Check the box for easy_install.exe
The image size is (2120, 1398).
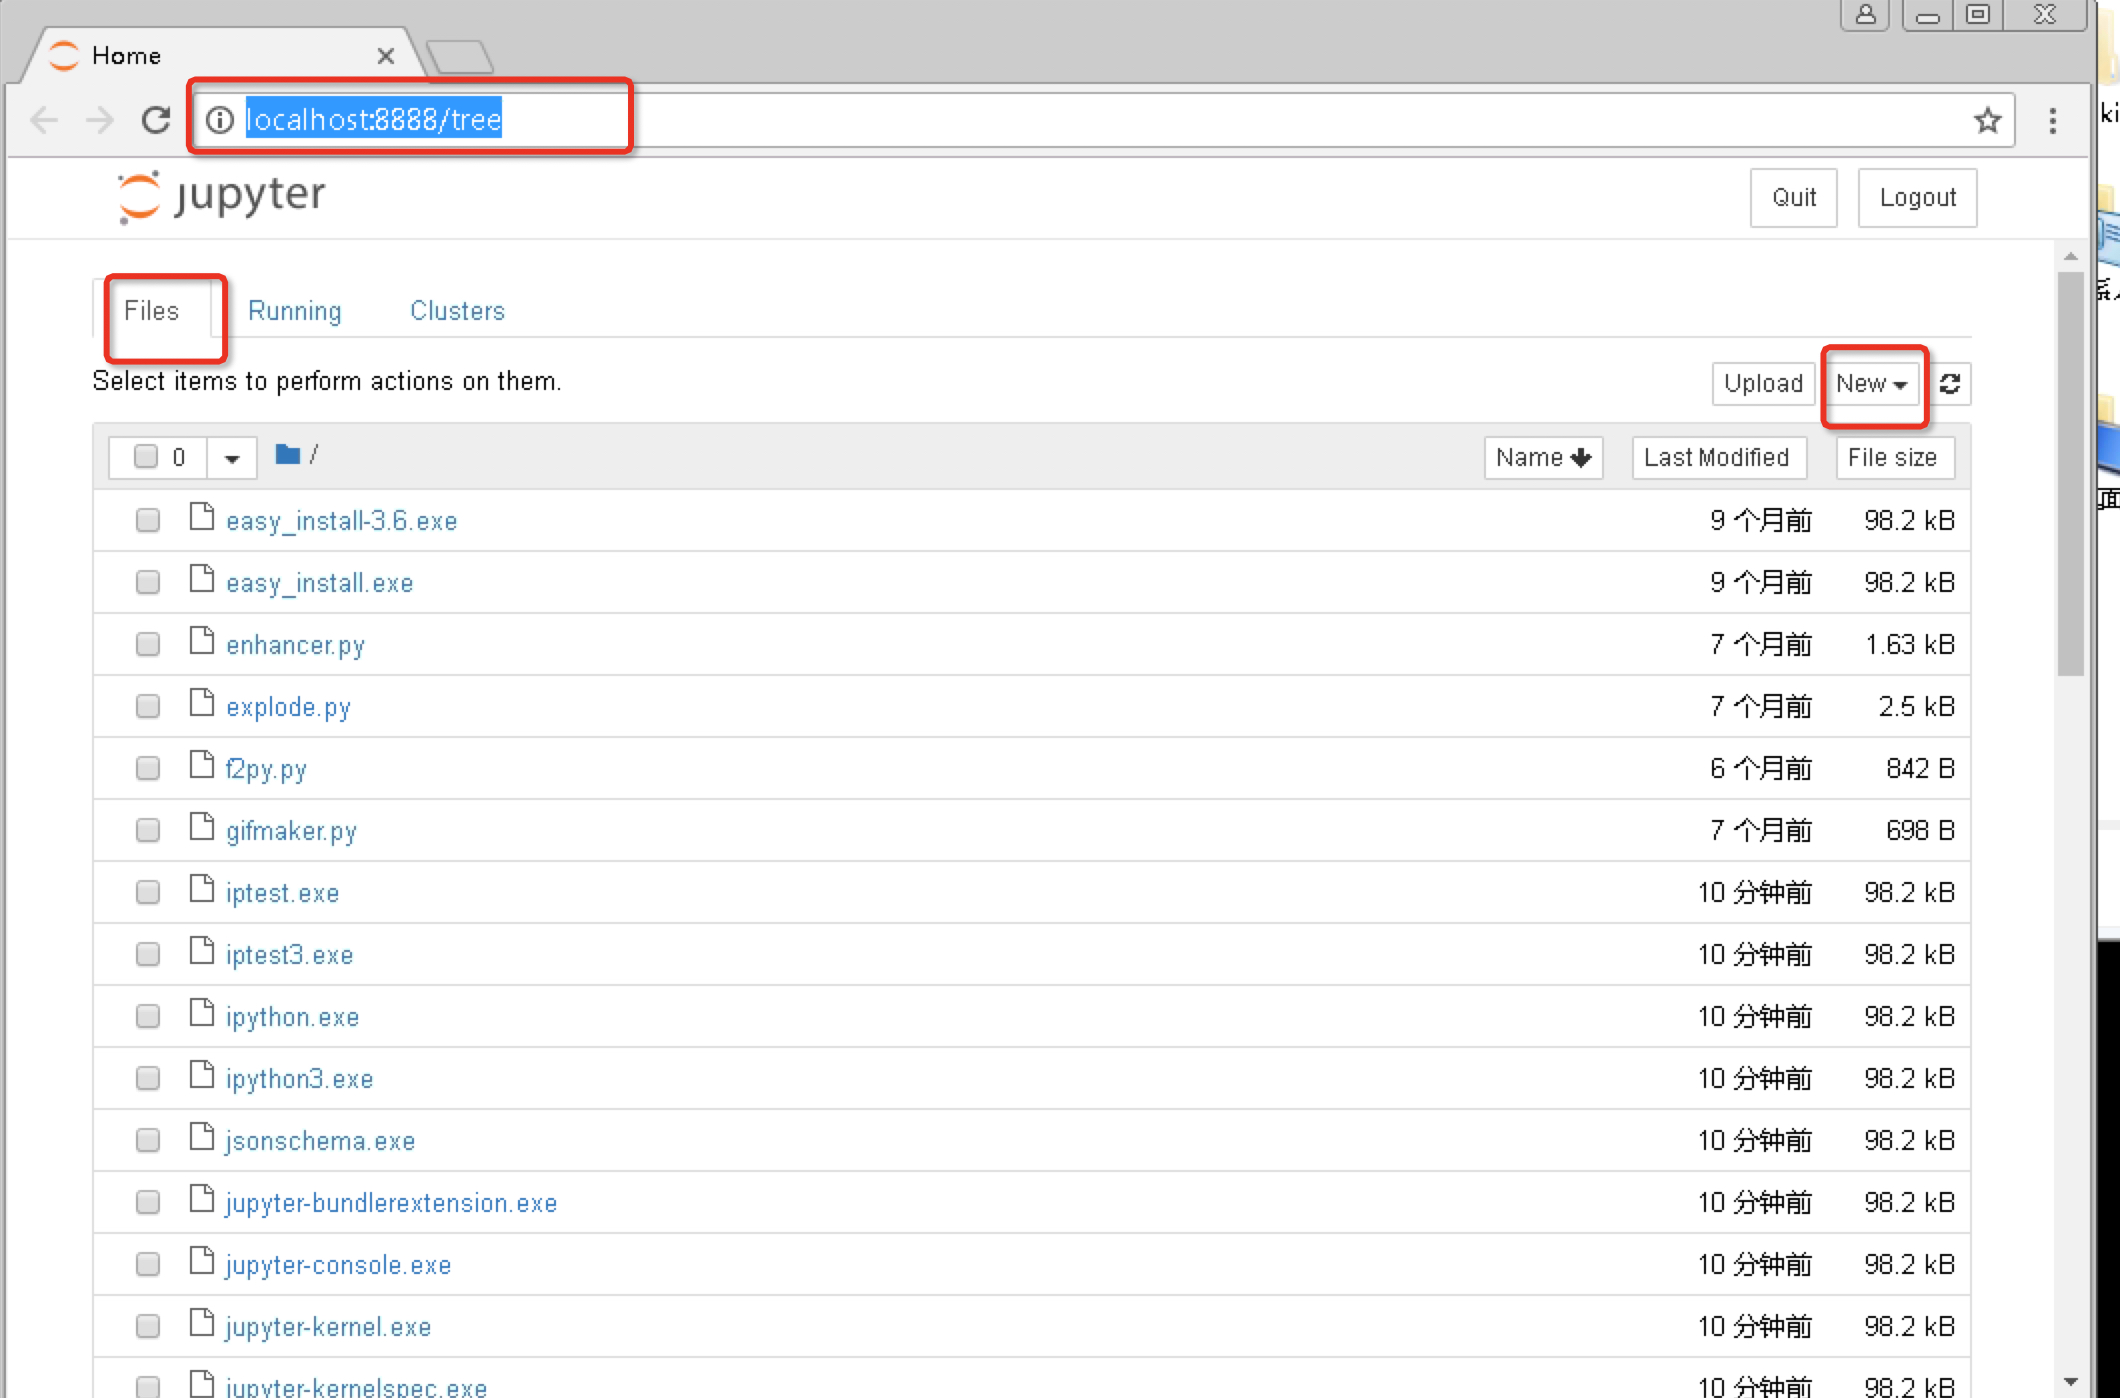click(148, 582)
